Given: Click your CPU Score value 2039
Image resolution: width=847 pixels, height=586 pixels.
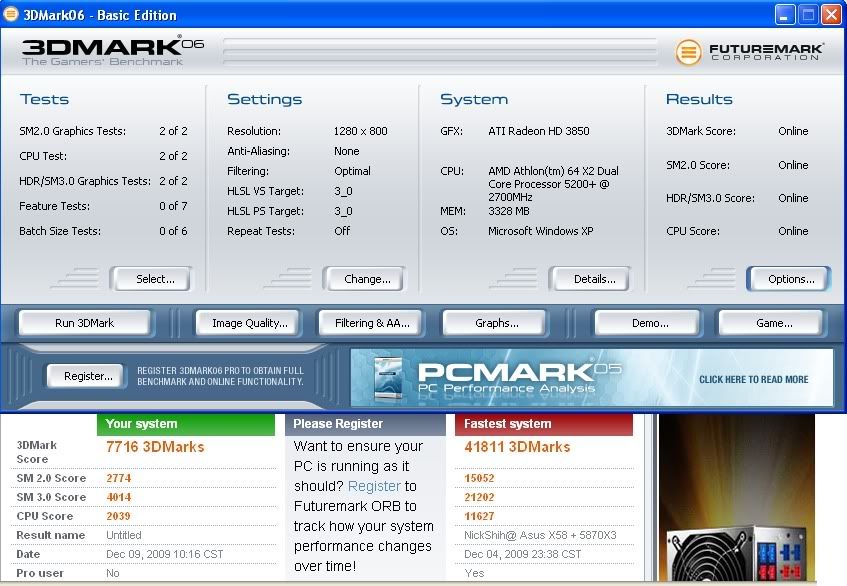Looking at the screenshot, I should pyautogui.click(x=118, y=516).
